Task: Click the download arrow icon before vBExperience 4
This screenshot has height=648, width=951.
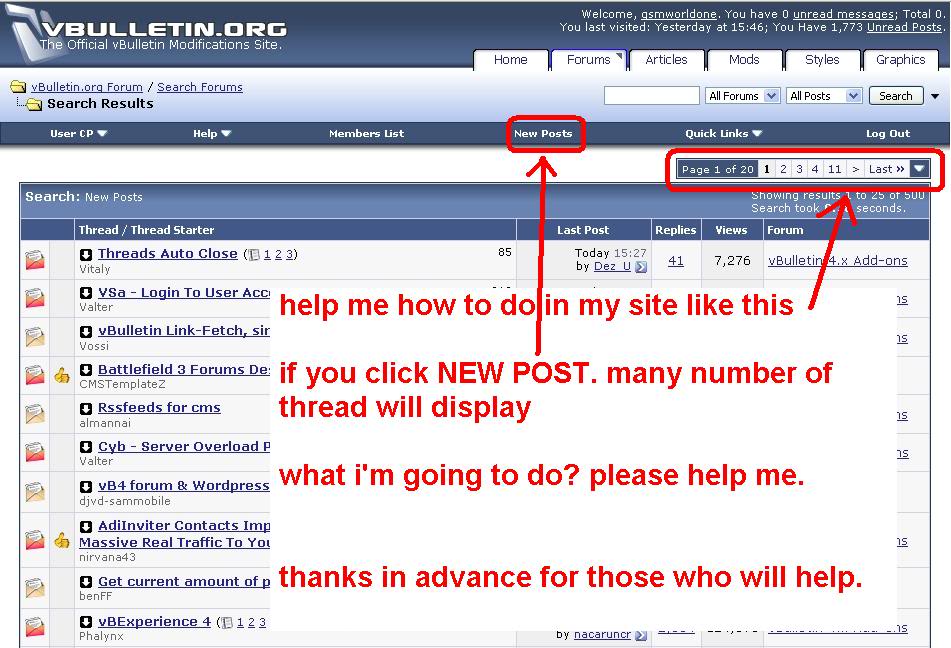Action: pyautogui.click(x=86, y=622)
